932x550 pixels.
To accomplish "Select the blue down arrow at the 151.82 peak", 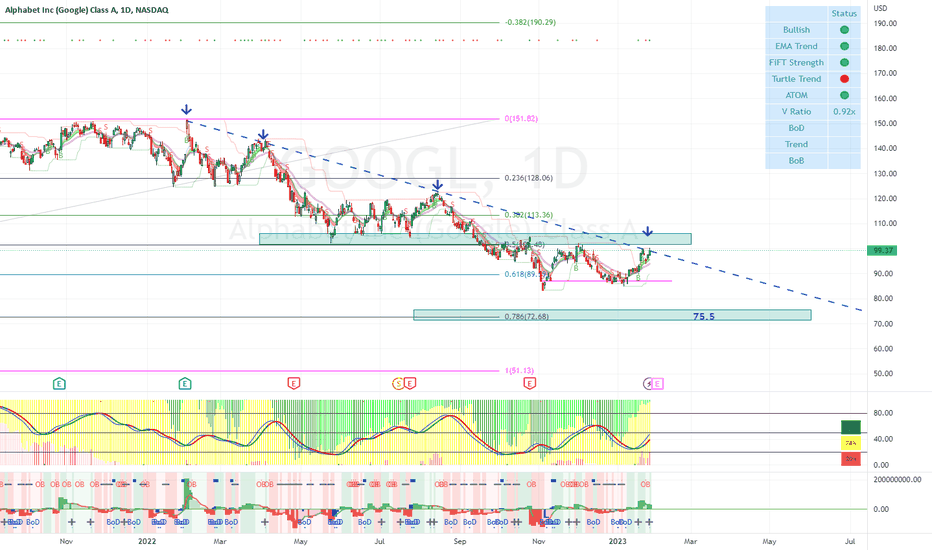I will (x=187, y=110).
